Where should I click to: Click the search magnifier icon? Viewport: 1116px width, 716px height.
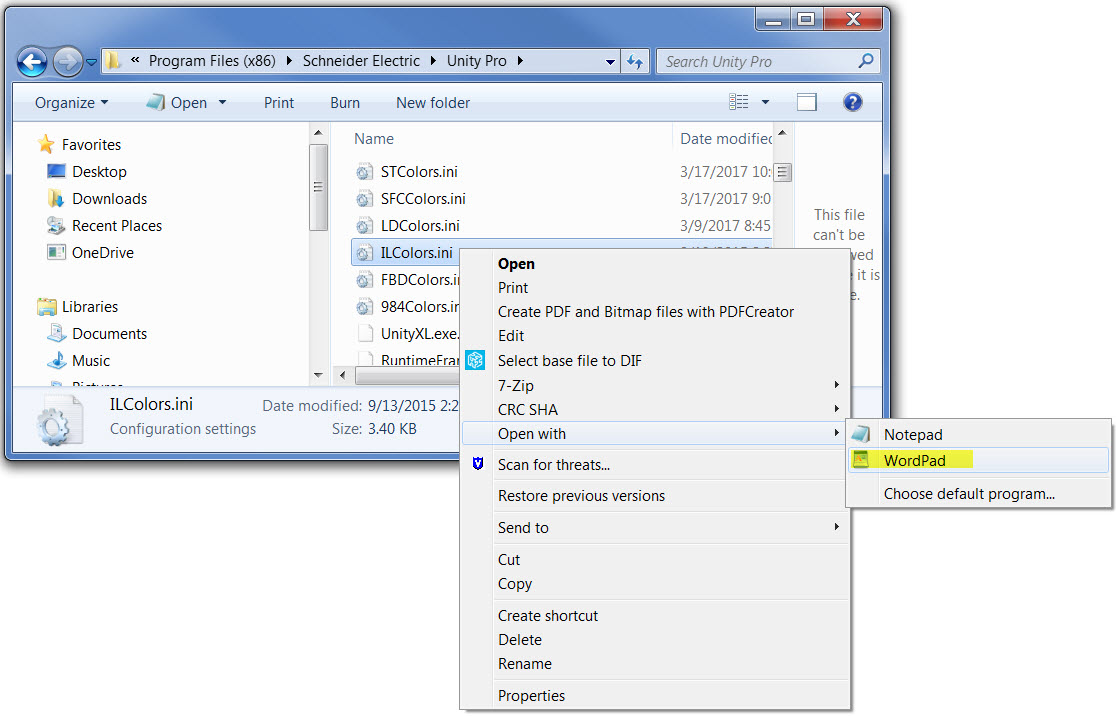[865, 61]
